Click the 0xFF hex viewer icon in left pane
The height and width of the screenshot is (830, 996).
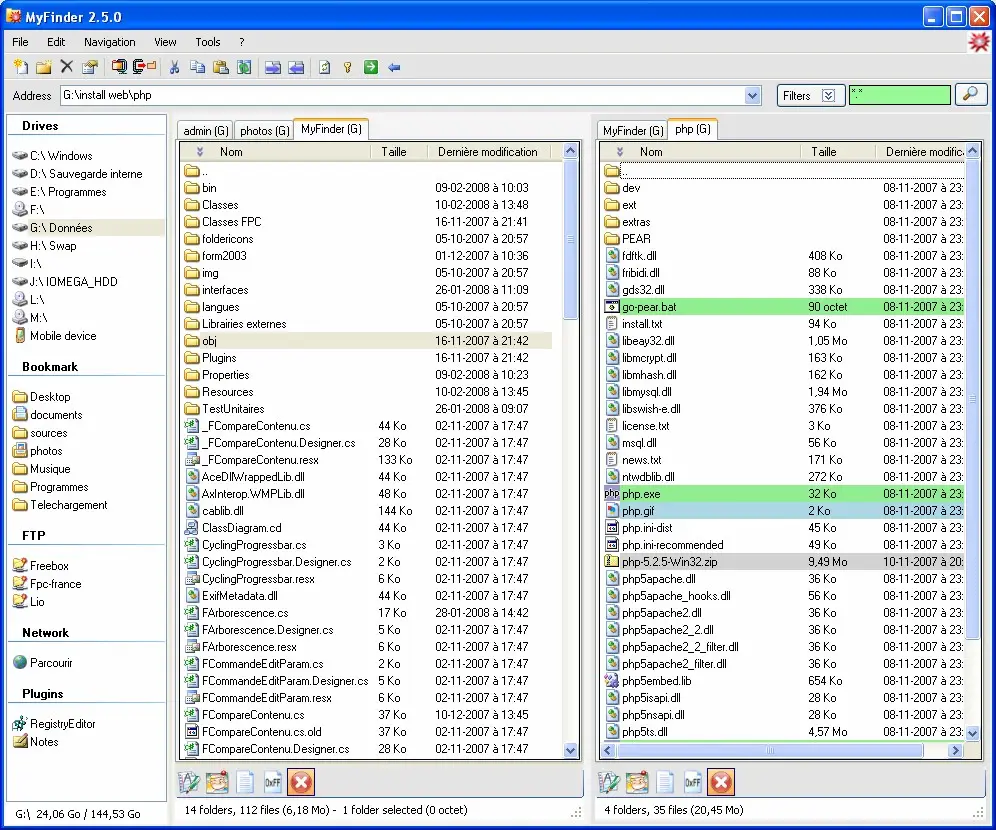(274, 782)
